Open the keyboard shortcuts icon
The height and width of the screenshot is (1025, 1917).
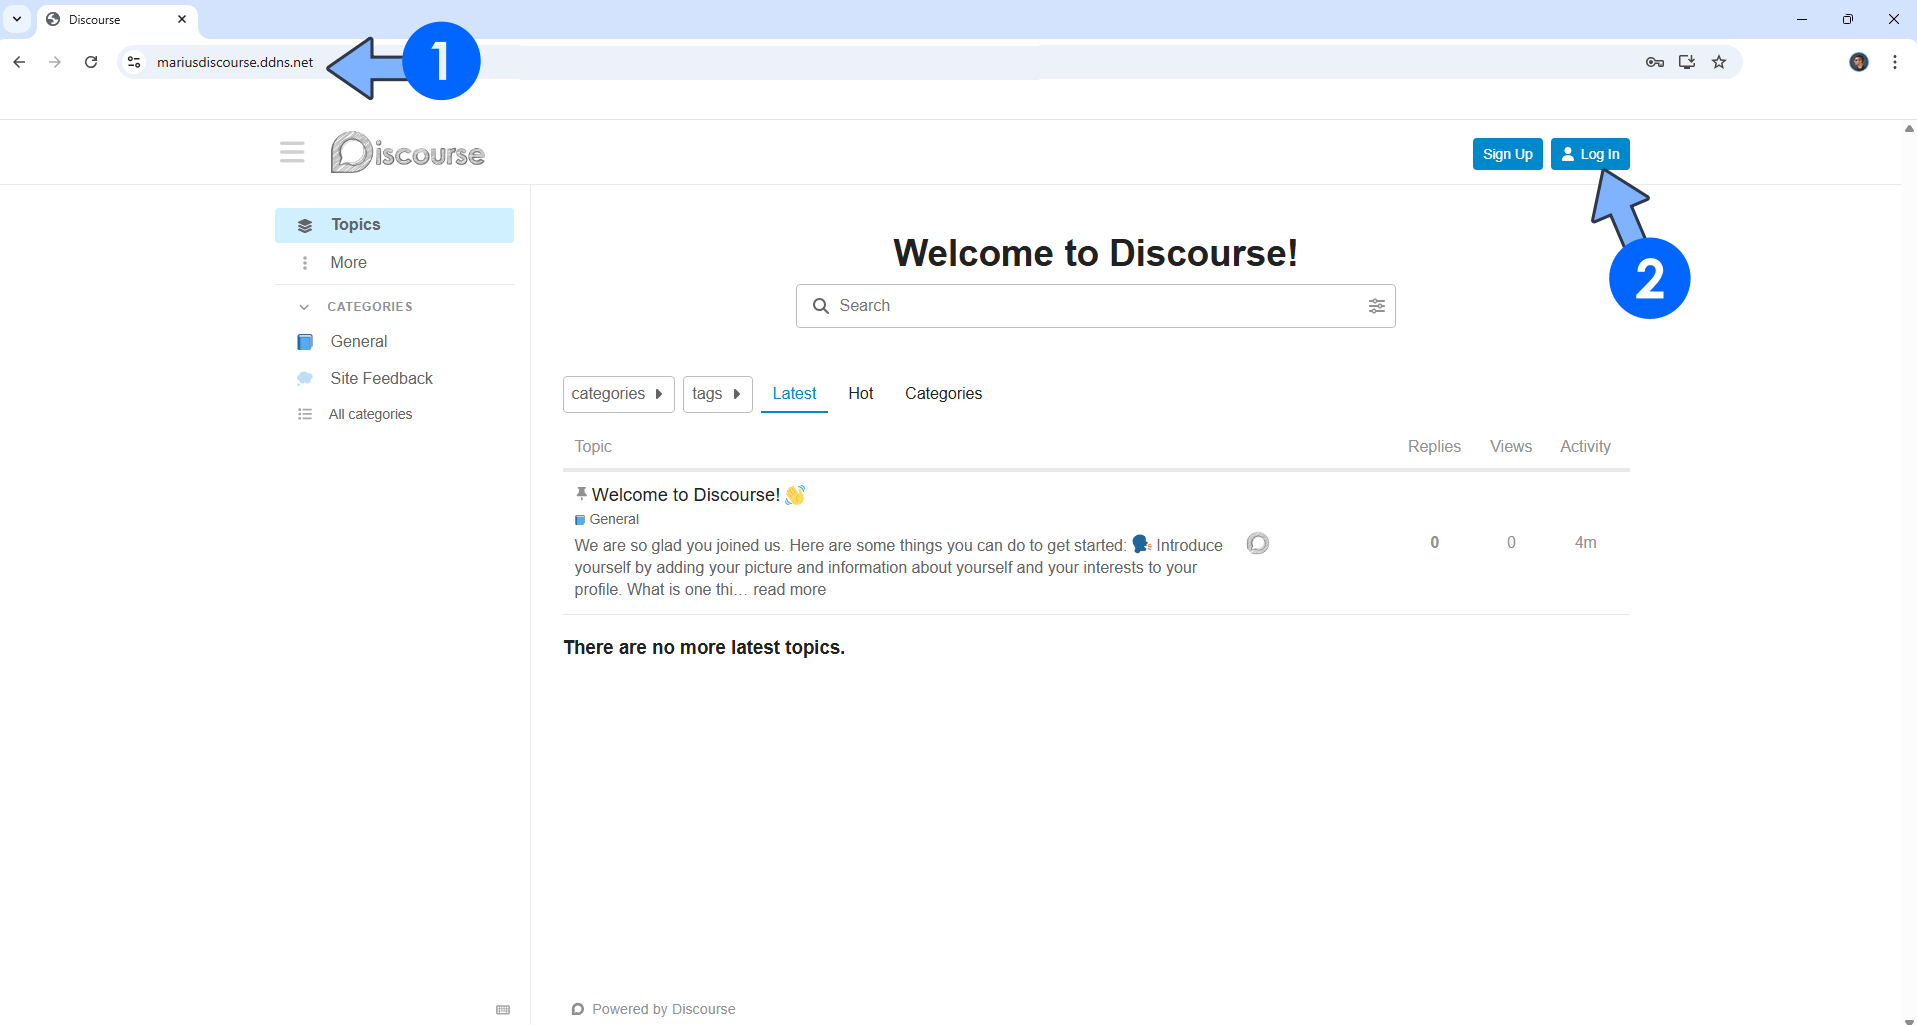click(503, 1010)
